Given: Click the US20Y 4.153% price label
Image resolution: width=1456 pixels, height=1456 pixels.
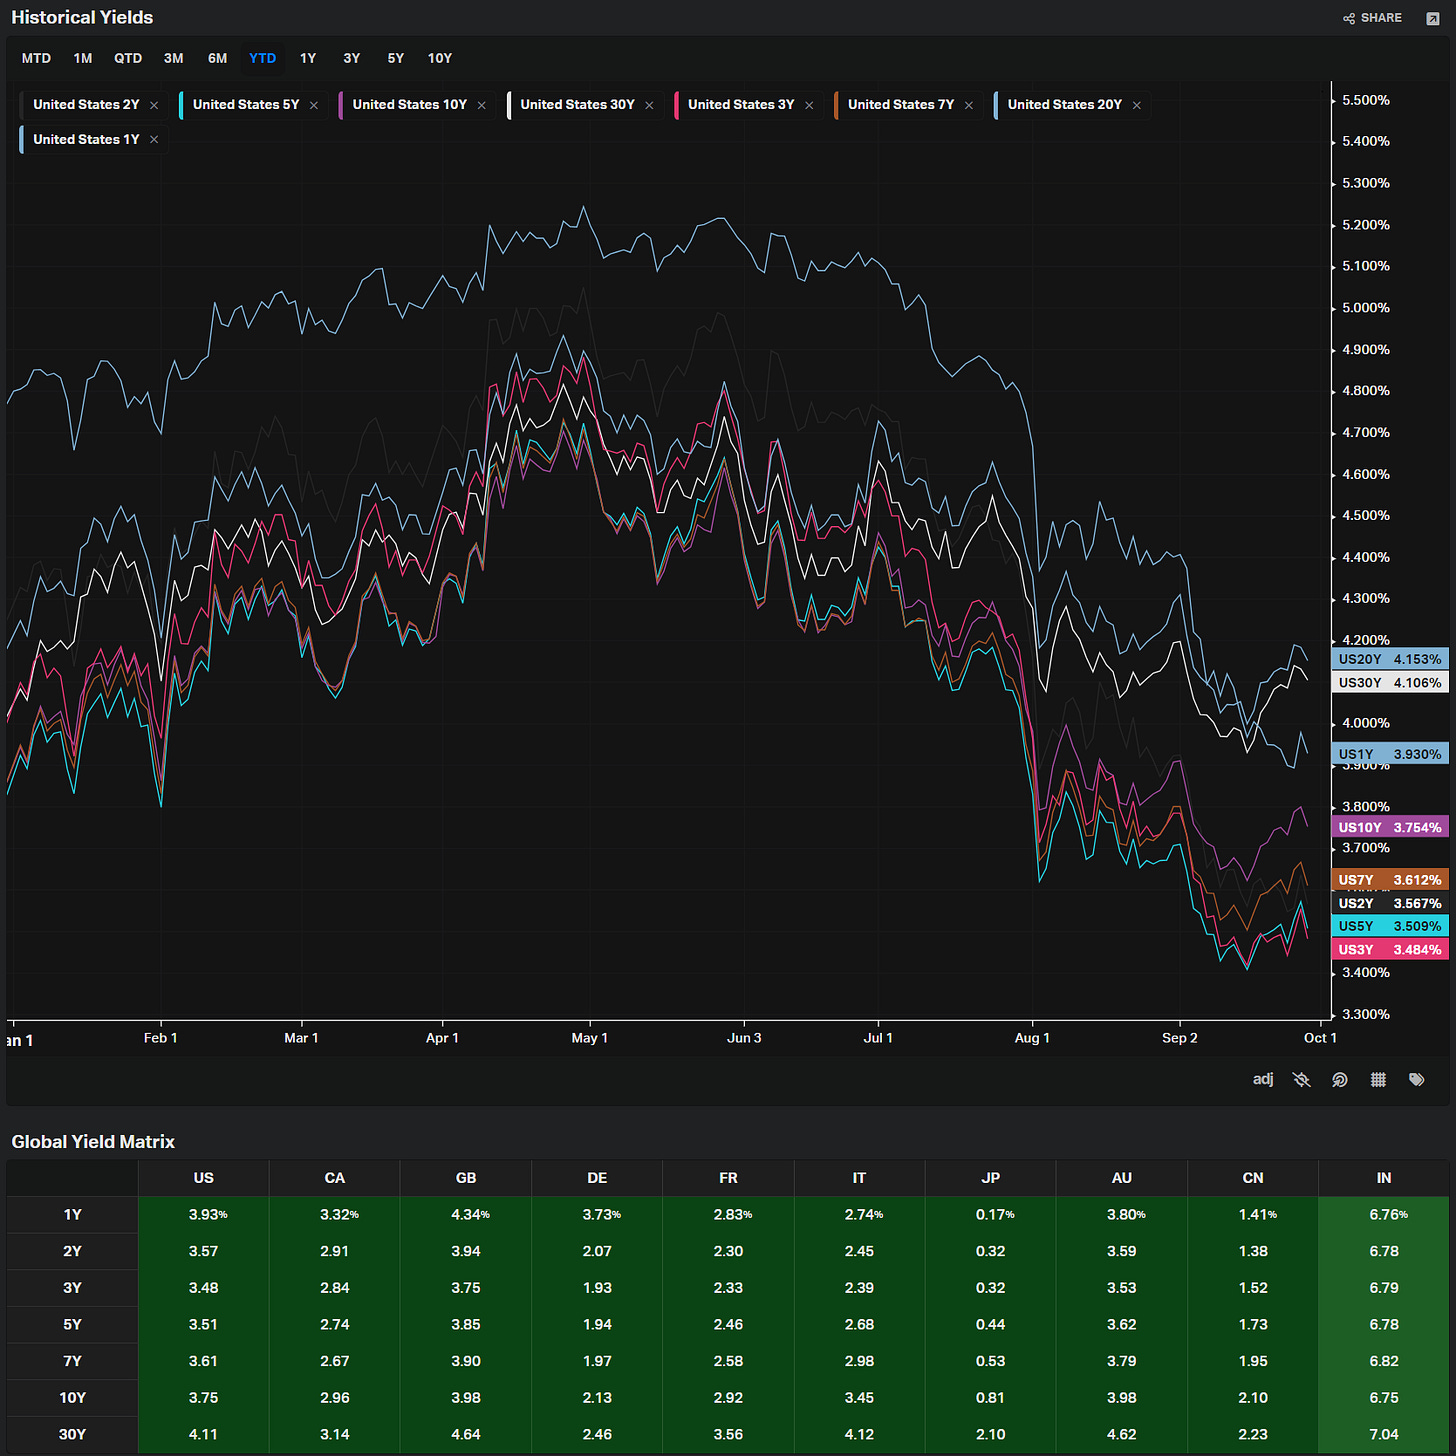Looking at the screenshot, I should point(1390,659).
